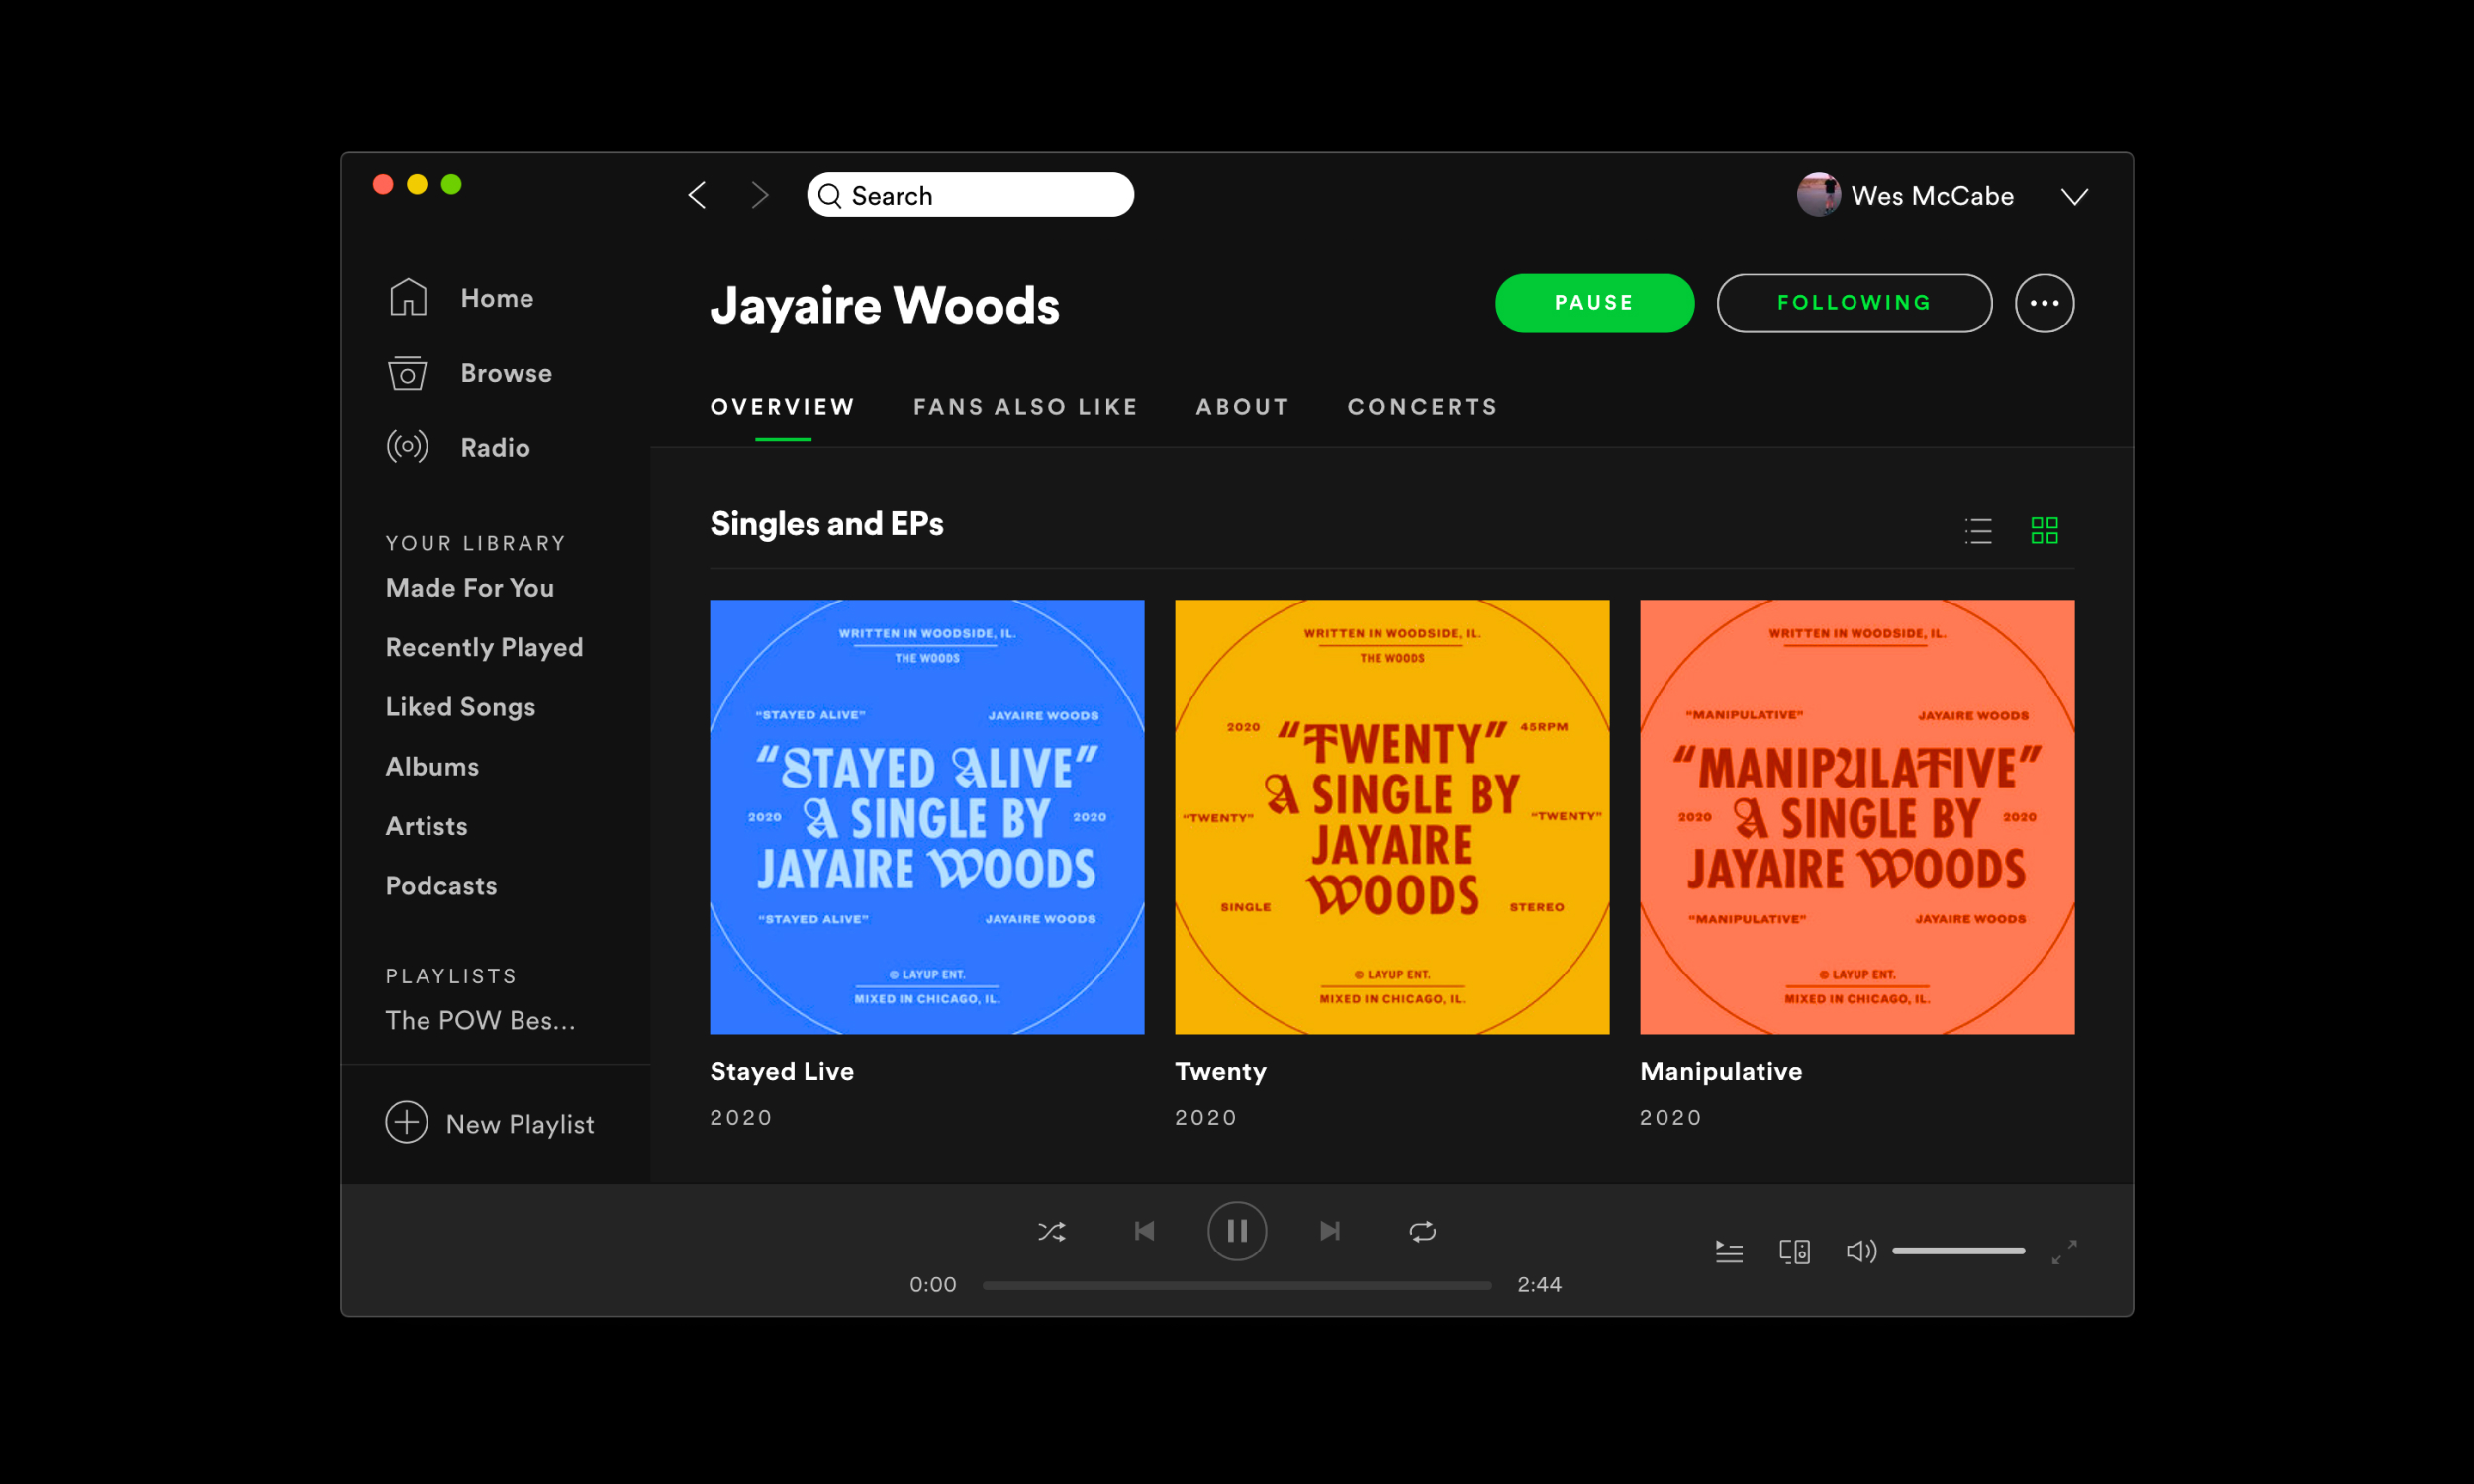This screenshot has height=1484, width=2474.
Task: Open Recently Played in library
Action: tap(484, 648)
